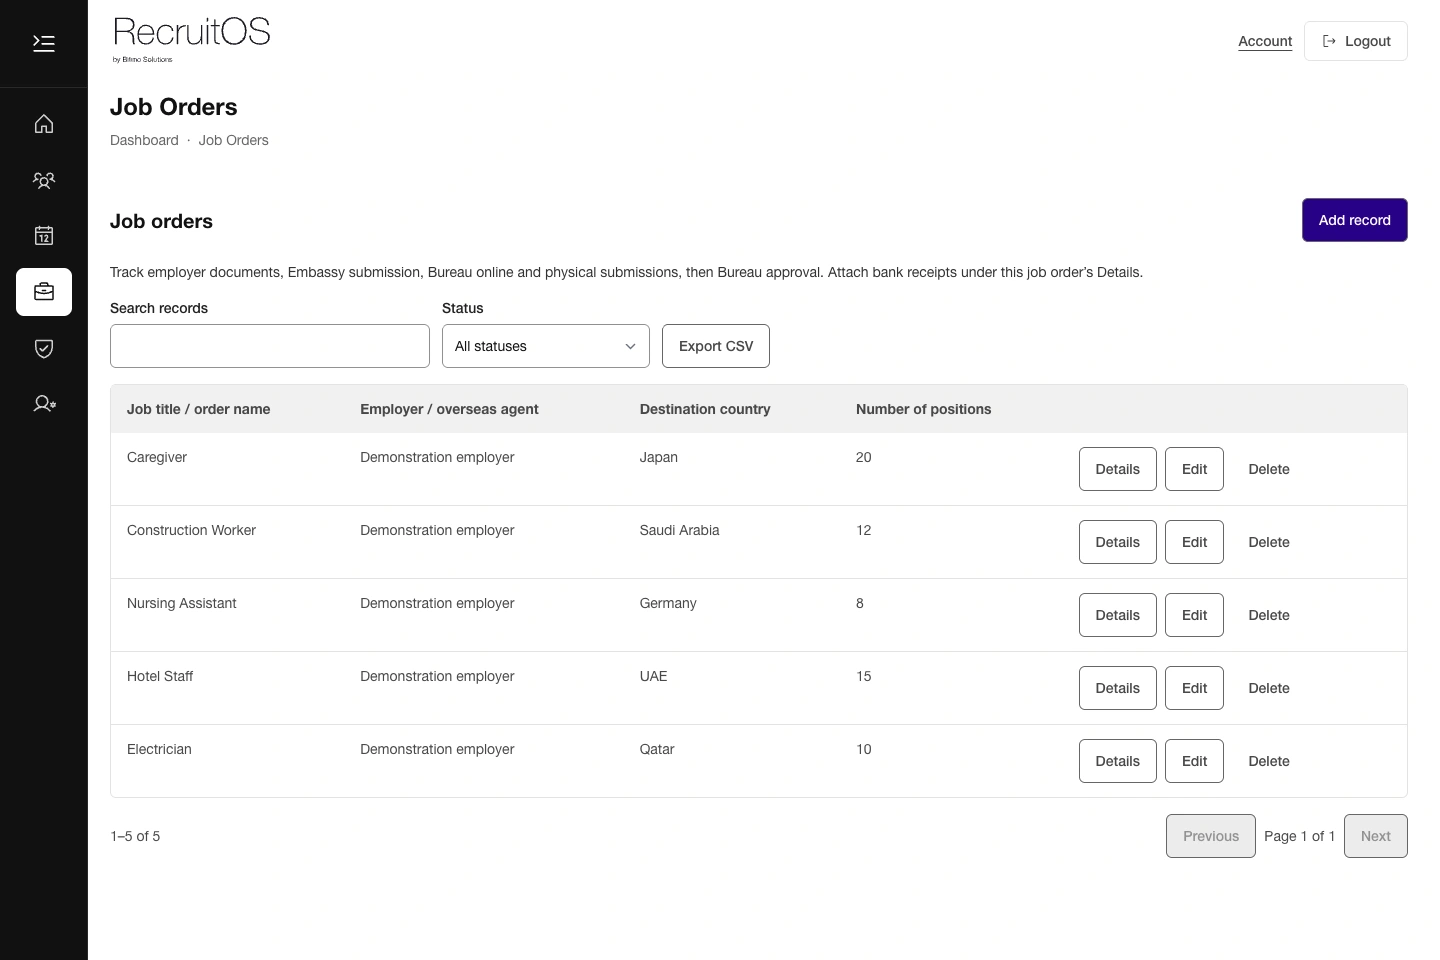Open the shield checkmark sidebar icon
1440x960 pixels.
44,348
